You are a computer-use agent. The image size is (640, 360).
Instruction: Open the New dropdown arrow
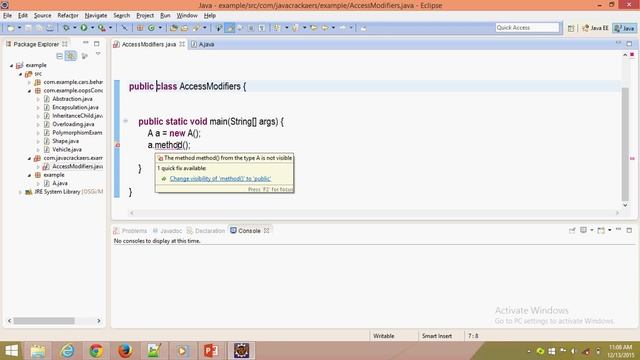click(x=19, y=28)
